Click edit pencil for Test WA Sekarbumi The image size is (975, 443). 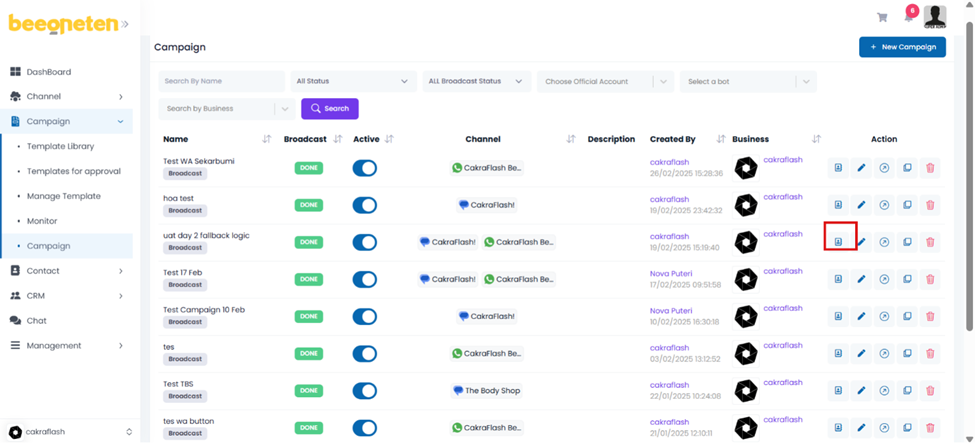click(x=861, y=168)
